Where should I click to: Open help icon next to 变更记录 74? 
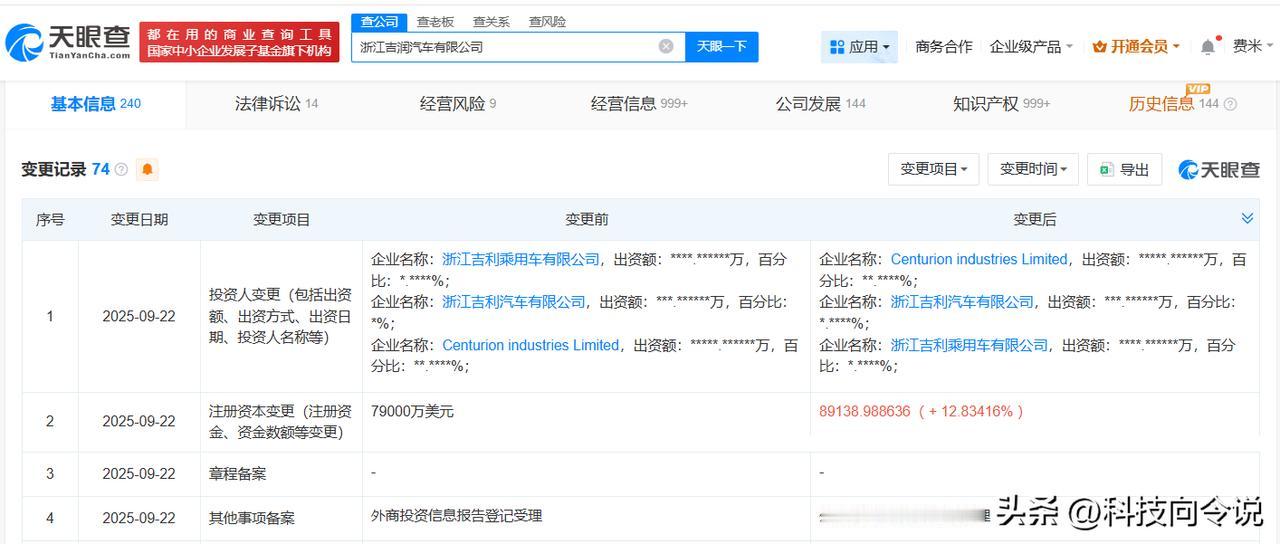[121, 170]
